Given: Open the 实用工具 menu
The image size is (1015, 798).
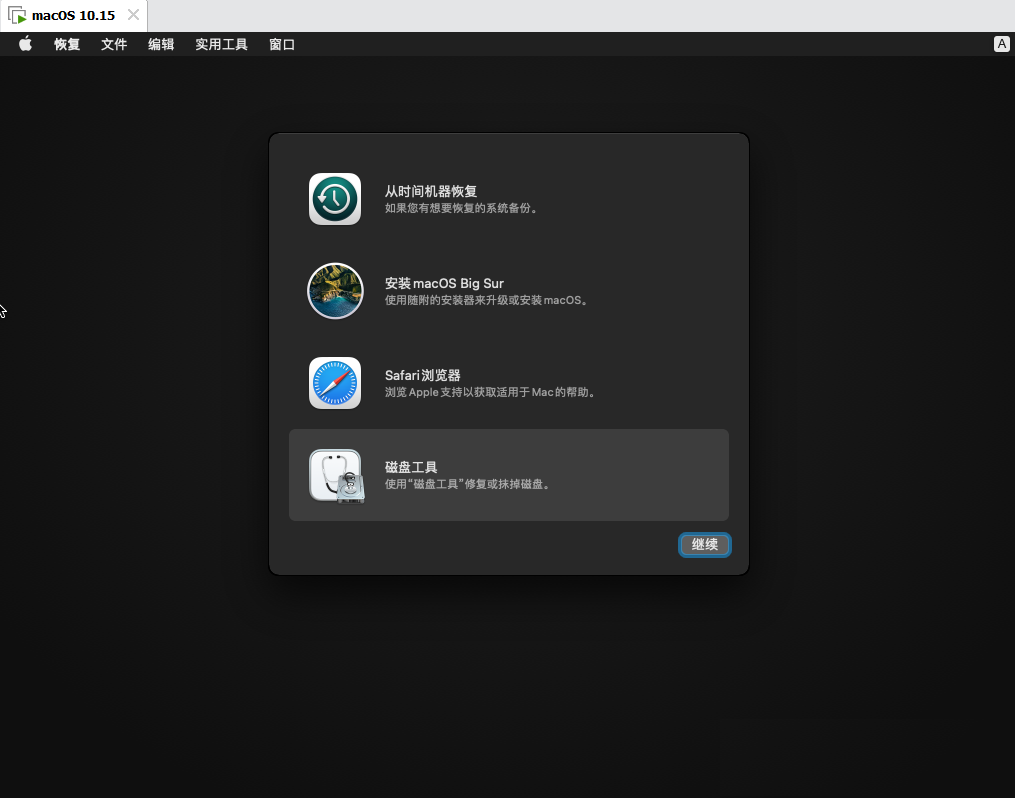Looking at the screenshot, I should point(221,44).
